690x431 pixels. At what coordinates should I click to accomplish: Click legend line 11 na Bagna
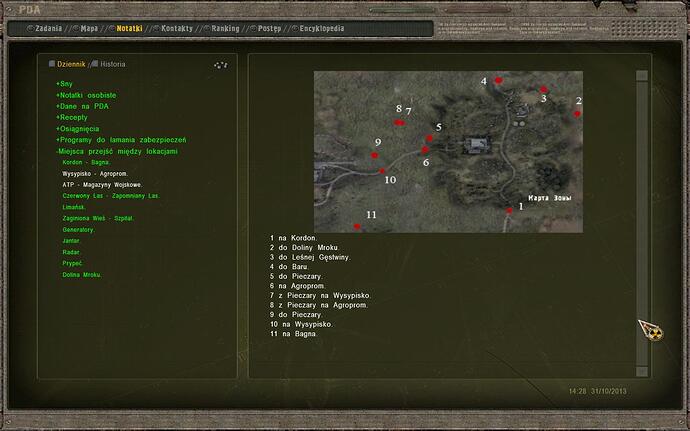click(x=293, y=334)
